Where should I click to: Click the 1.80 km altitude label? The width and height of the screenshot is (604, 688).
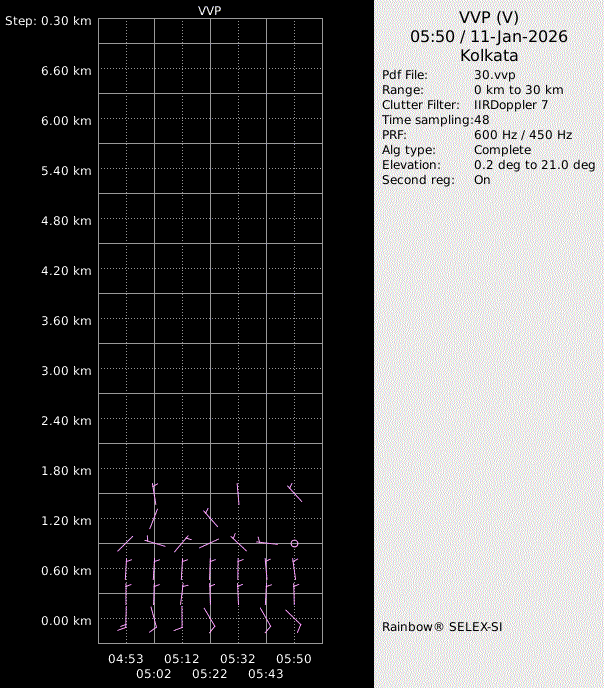(x=69, y=470)
